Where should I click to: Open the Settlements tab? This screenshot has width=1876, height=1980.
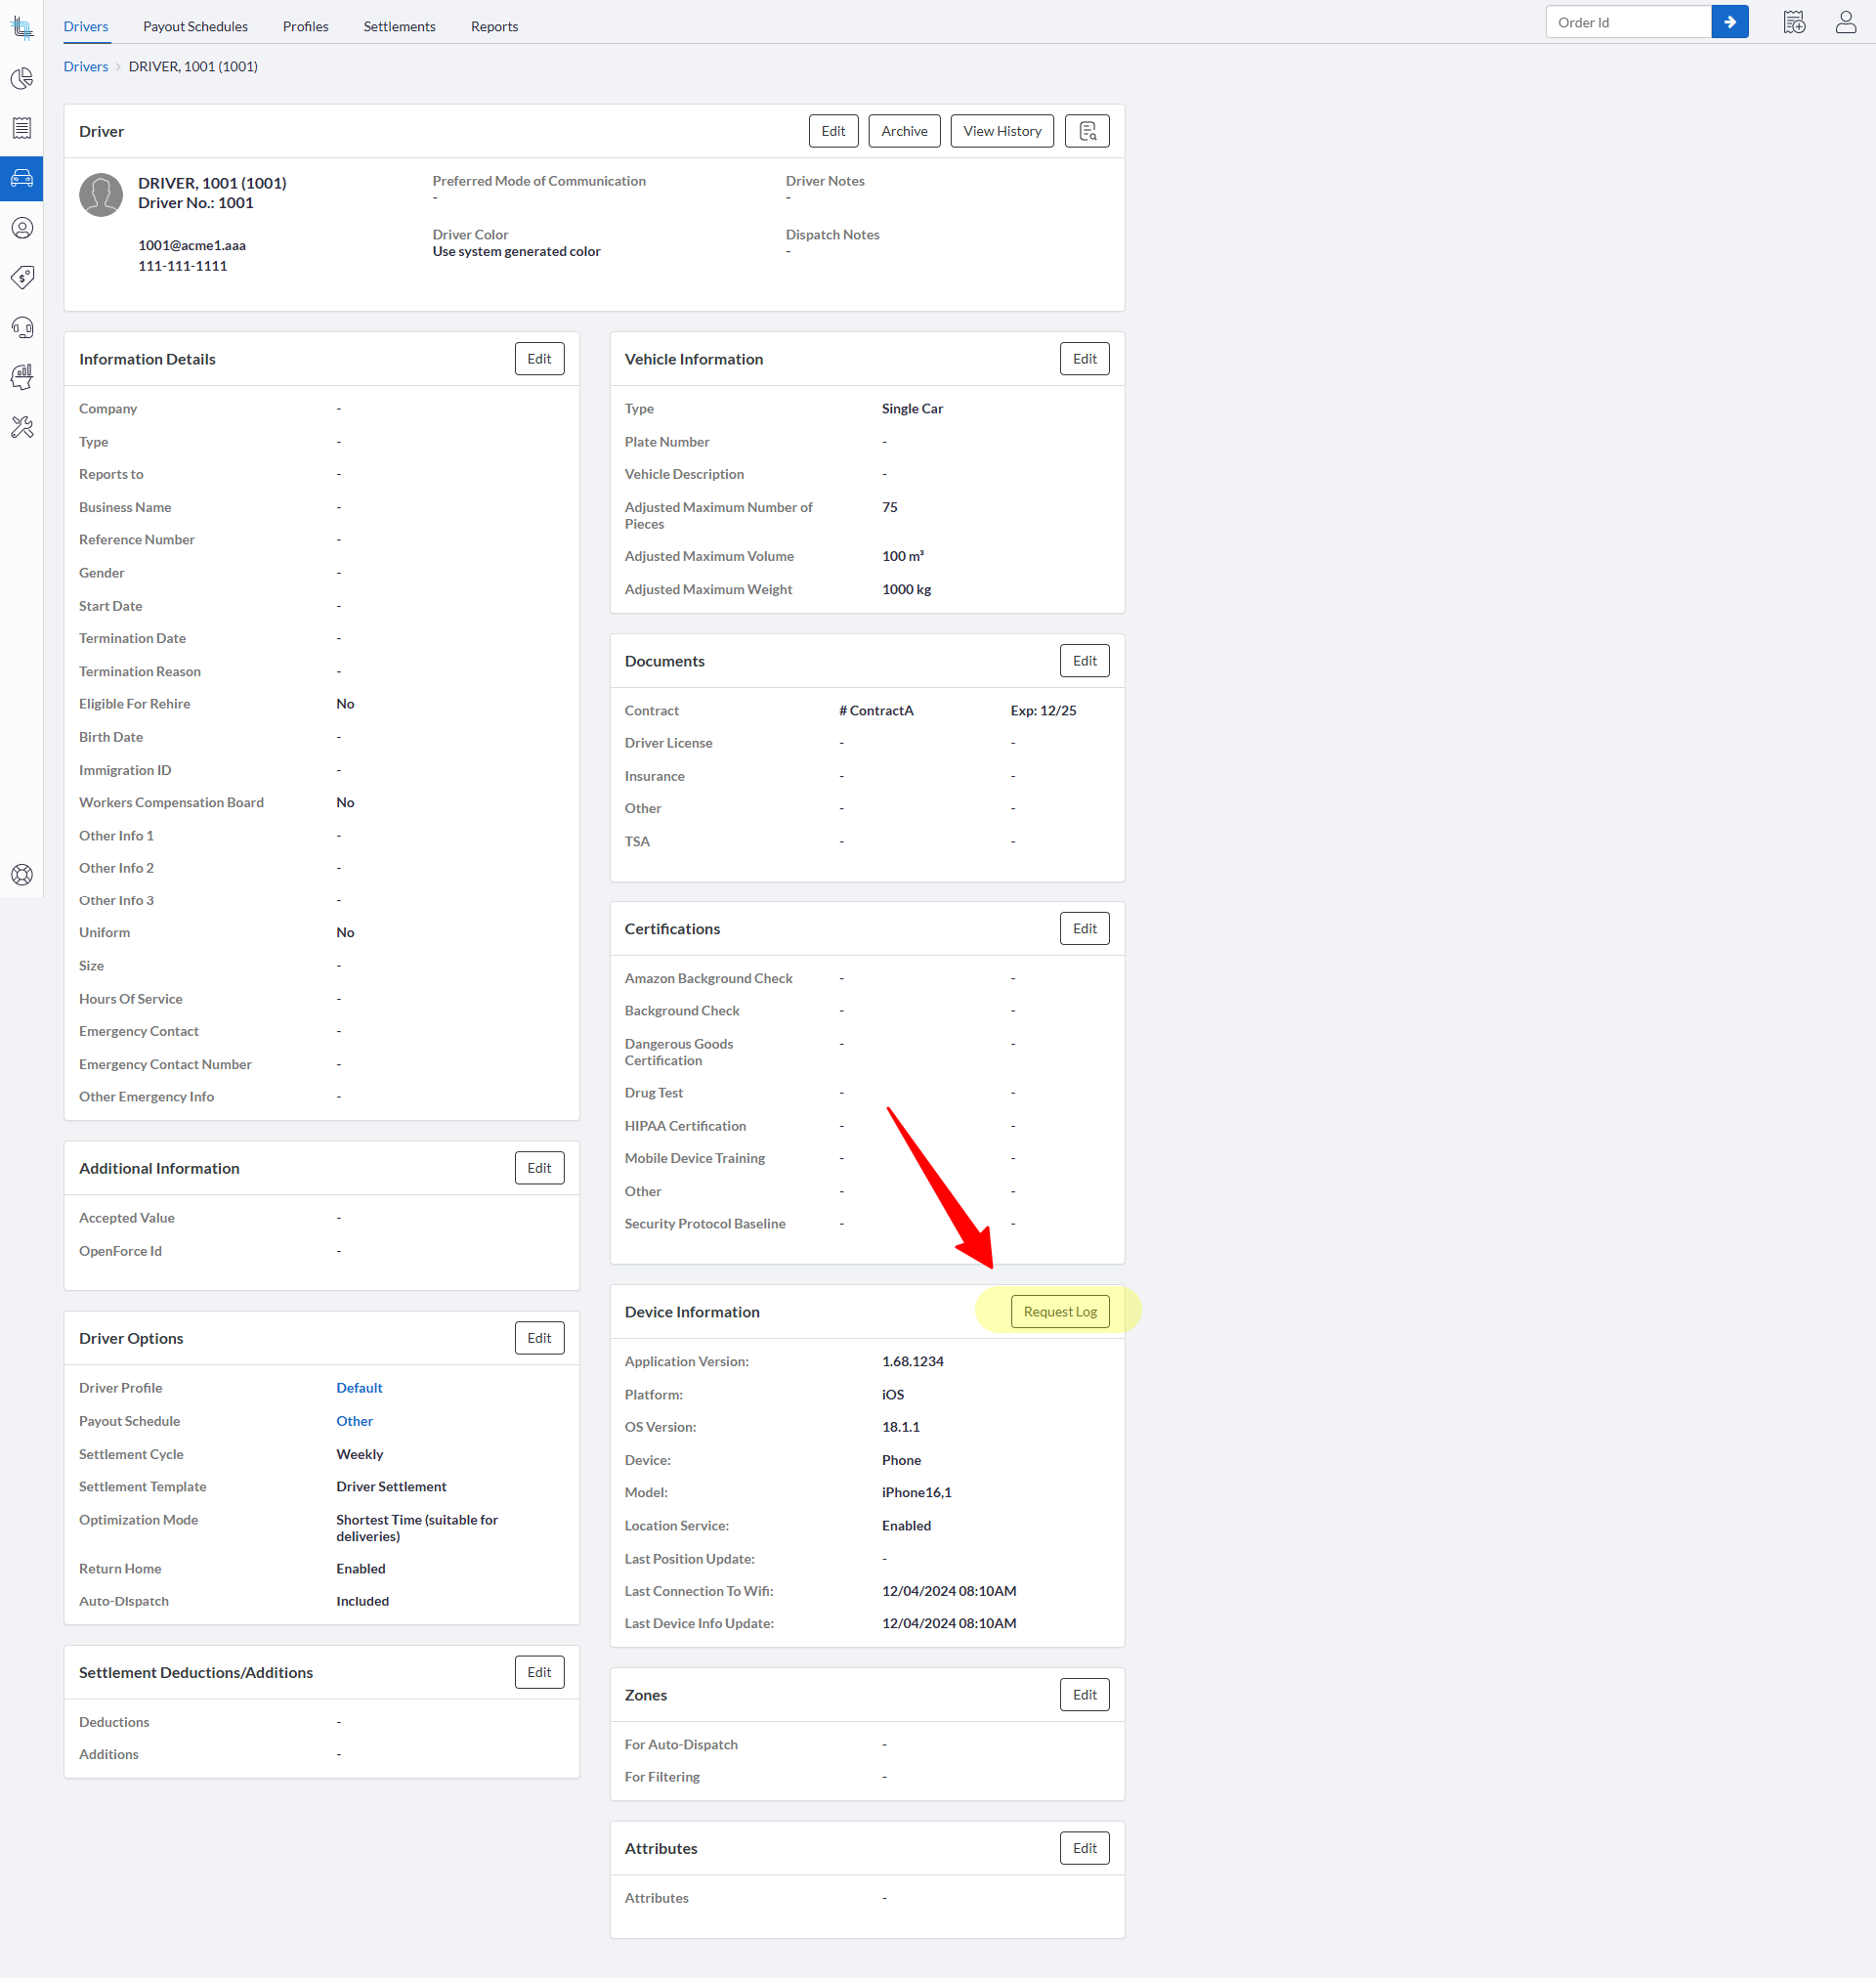[x=399, y=27]
